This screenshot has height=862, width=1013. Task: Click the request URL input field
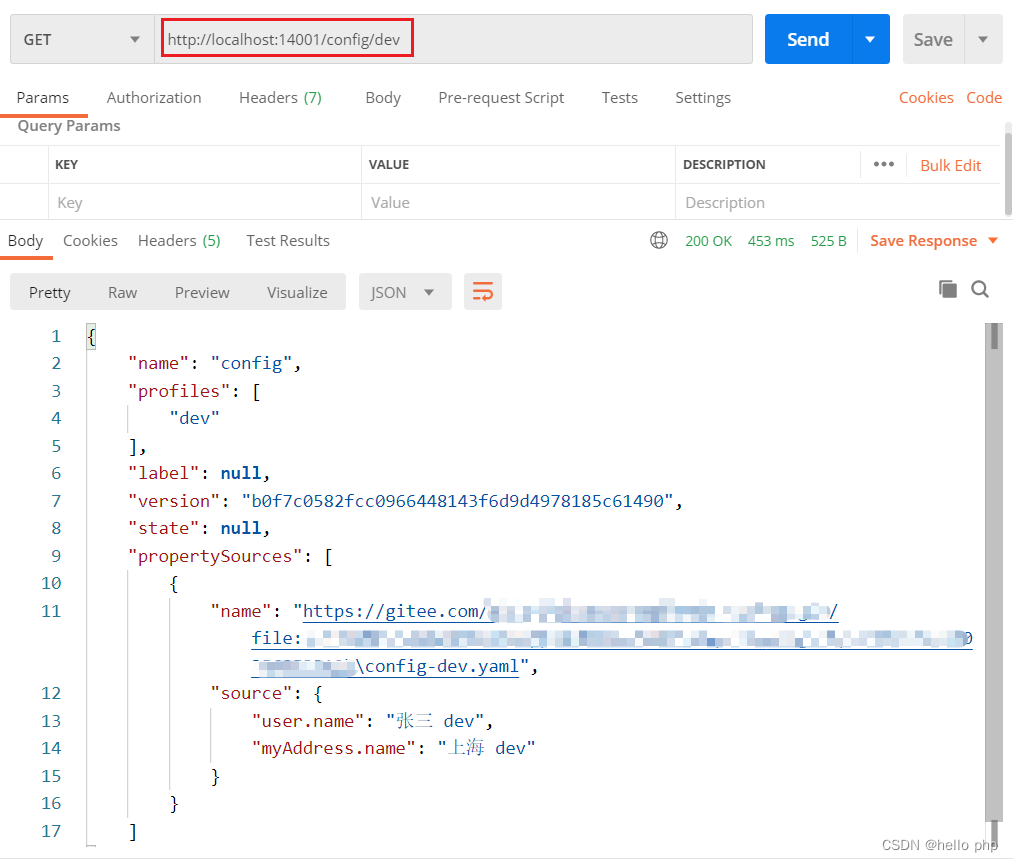454,39
